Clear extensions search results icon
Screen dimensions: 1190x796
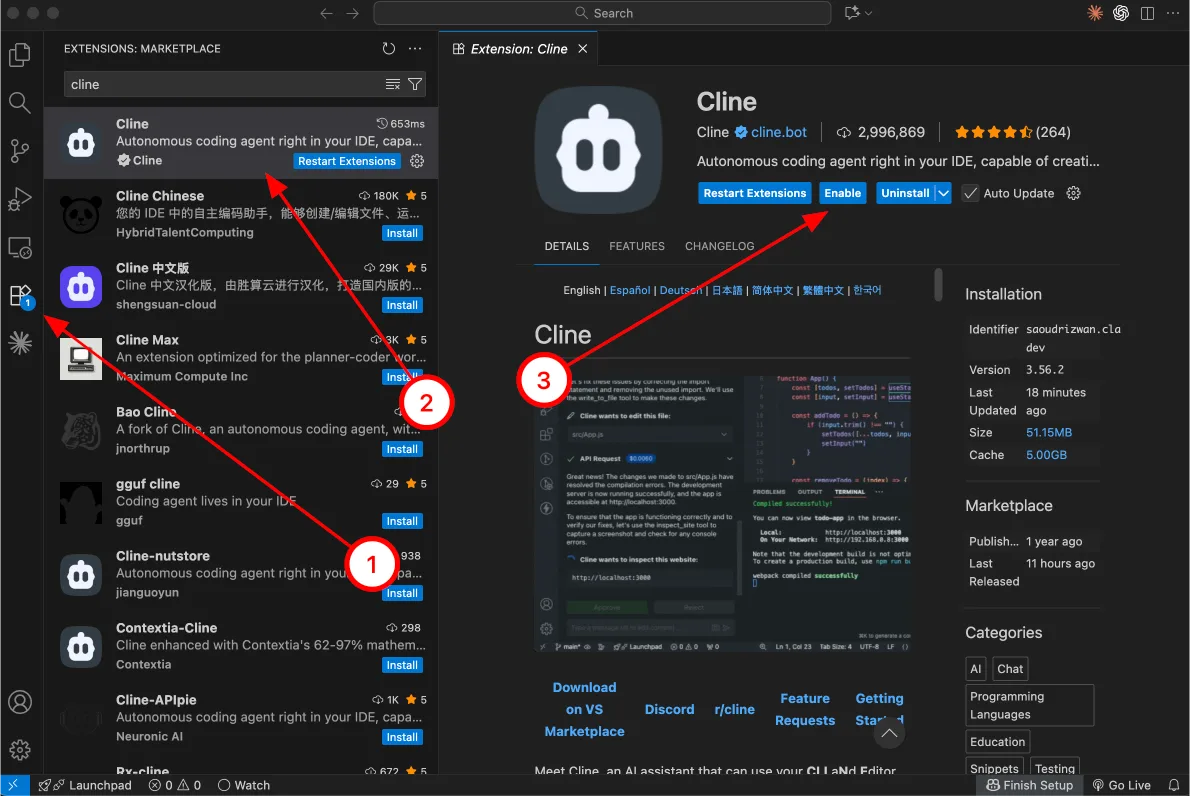coord(393,84)
